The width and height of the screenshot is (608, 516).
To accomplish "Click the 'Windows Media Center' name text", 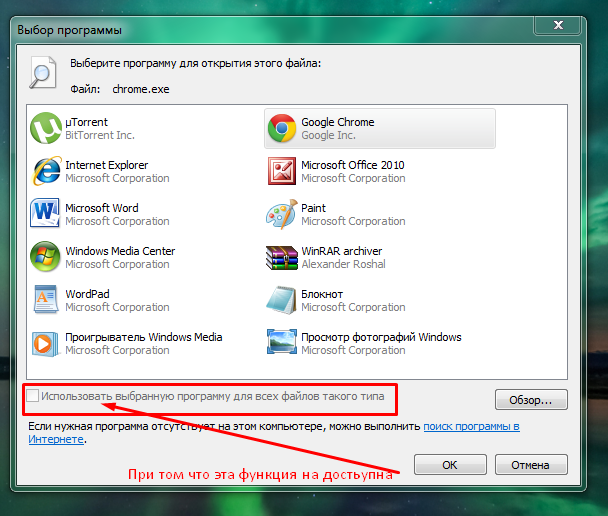I will pyautogui.click(x=120, y=251).
